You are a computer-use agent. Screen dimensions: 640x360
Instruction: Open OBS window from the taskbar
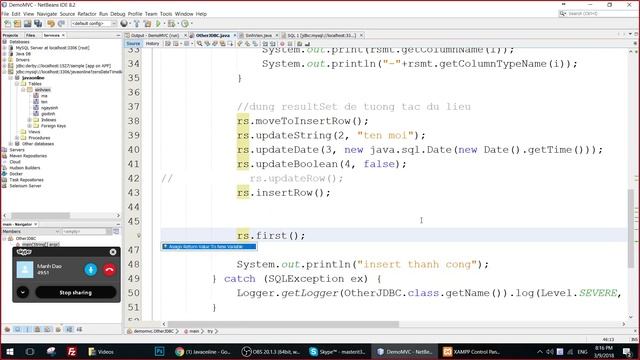point(271,351)
